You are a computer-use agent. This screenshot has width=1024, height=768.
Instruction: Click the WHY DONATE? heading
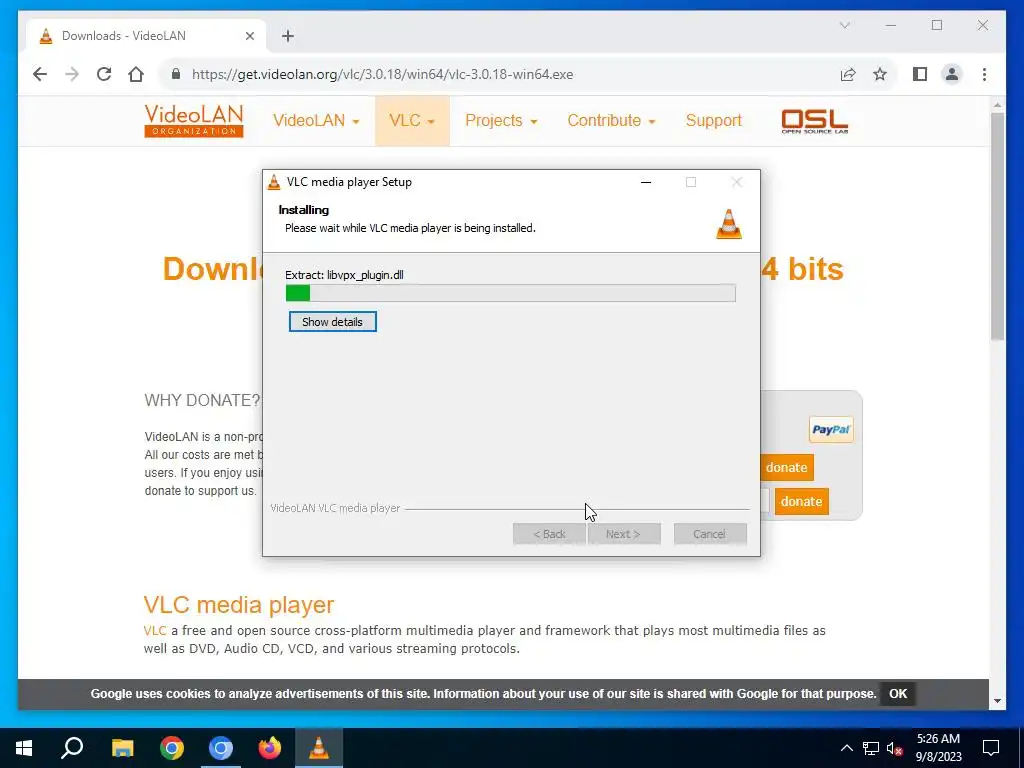pos(202,400)
